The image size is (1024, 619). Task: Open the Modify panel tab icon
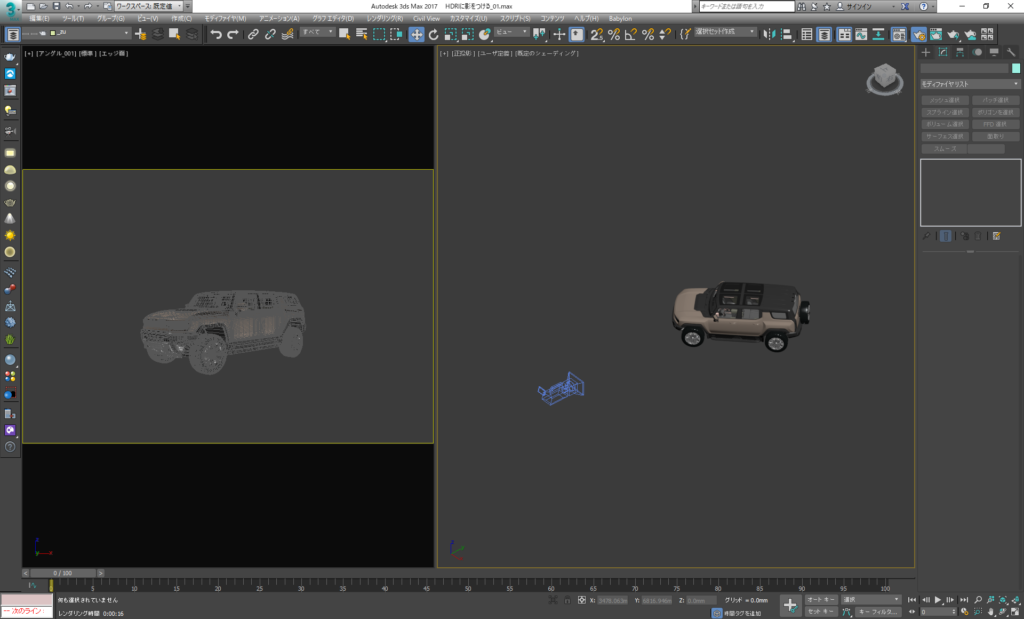click(x=942, y=52)
